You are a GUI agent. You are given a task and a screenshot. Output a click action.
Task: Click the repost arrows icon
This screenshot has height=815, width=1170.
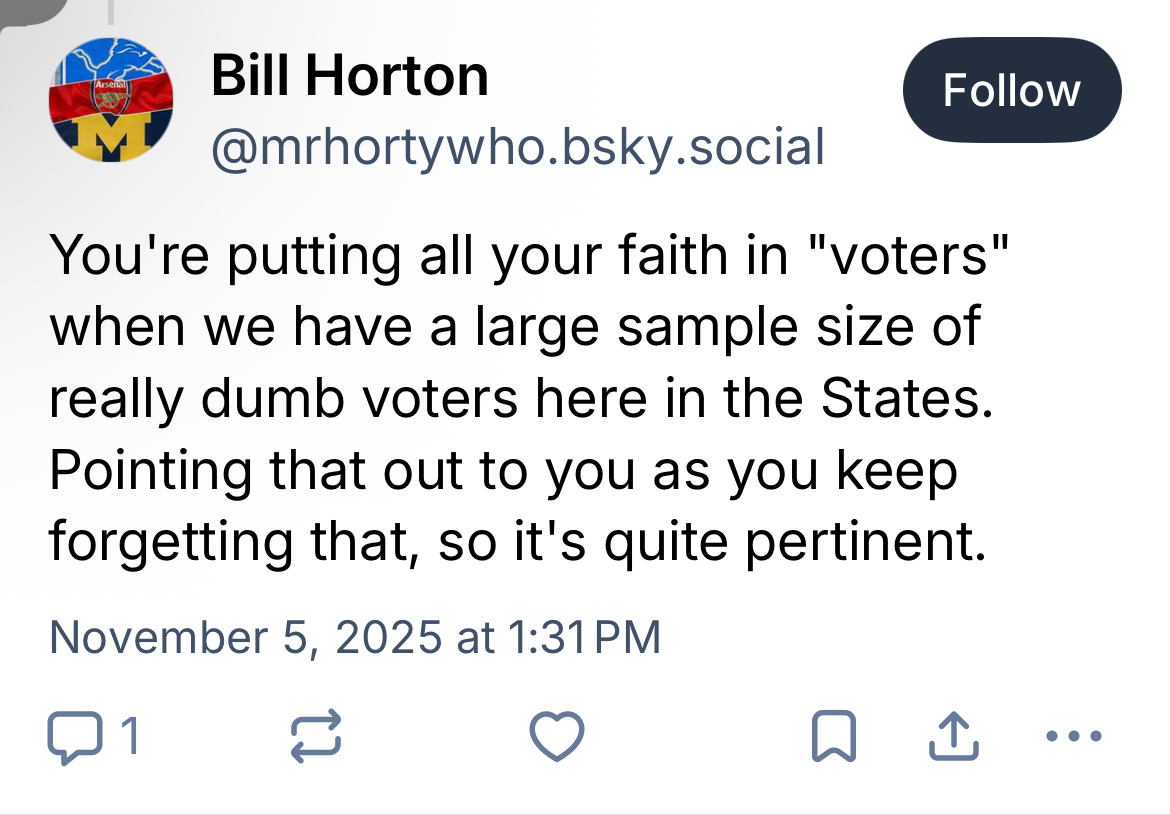click(316, 738)
